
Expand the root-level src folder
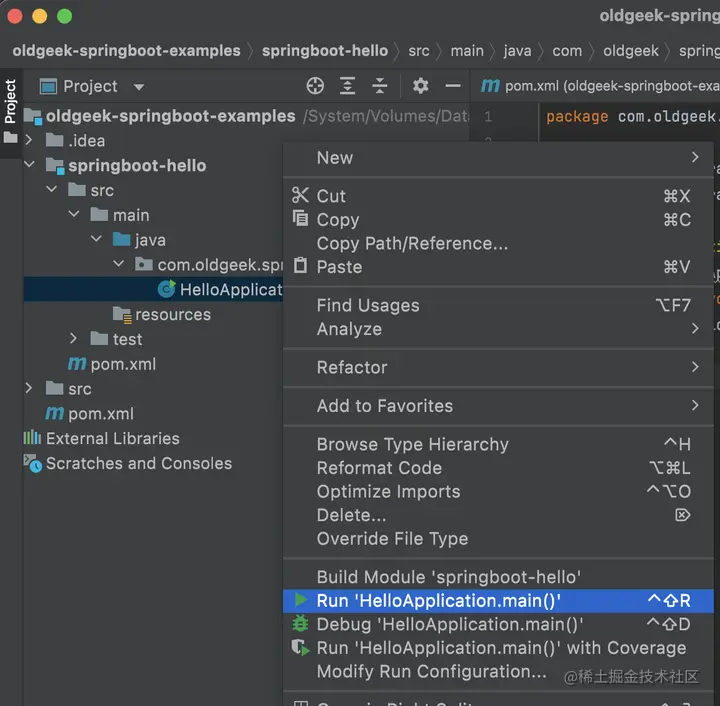coord(28,388)
